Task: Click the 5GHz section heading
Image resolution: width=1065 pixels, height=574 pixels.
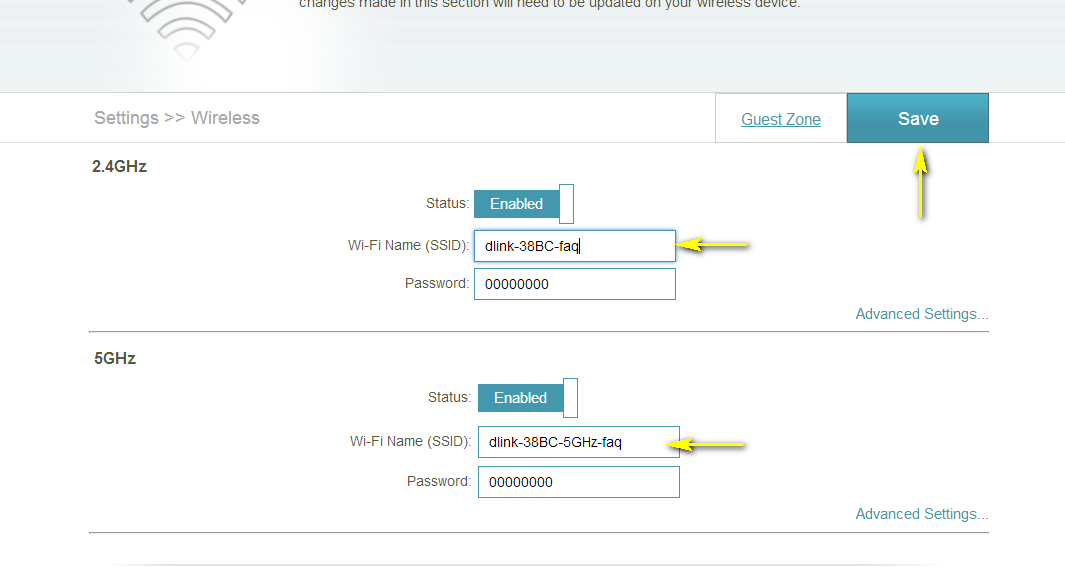Action: (x=115, y=358)
